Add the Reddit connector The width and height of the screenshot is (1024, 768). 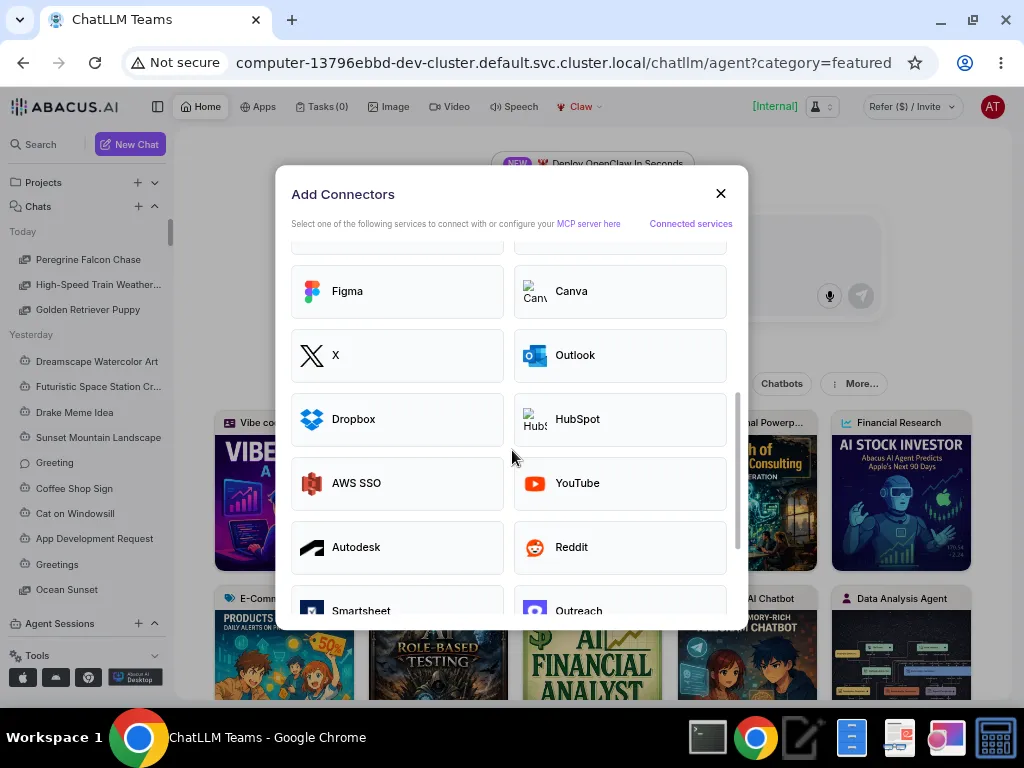click(x=620, y=547)
